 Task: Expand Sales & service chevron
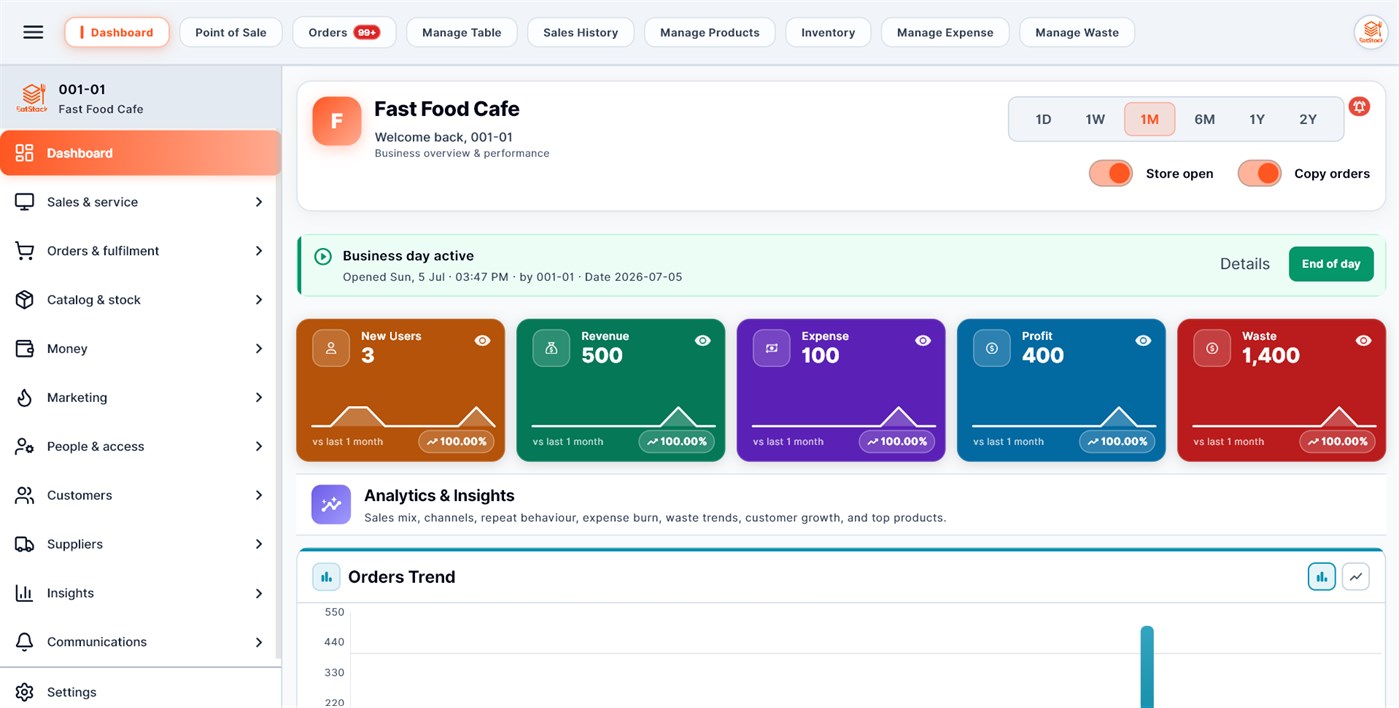(259, 202)
